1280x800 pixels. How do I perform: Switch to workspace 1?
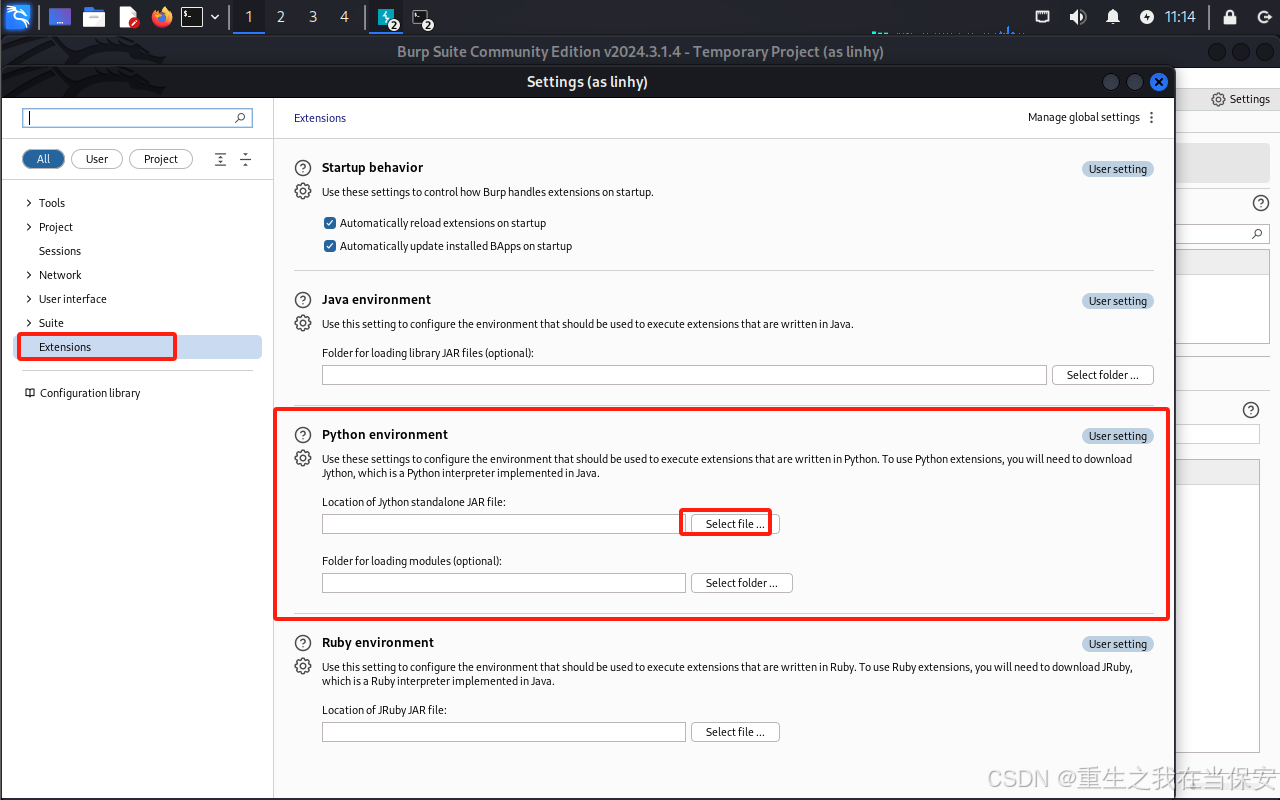pos(249,17)
